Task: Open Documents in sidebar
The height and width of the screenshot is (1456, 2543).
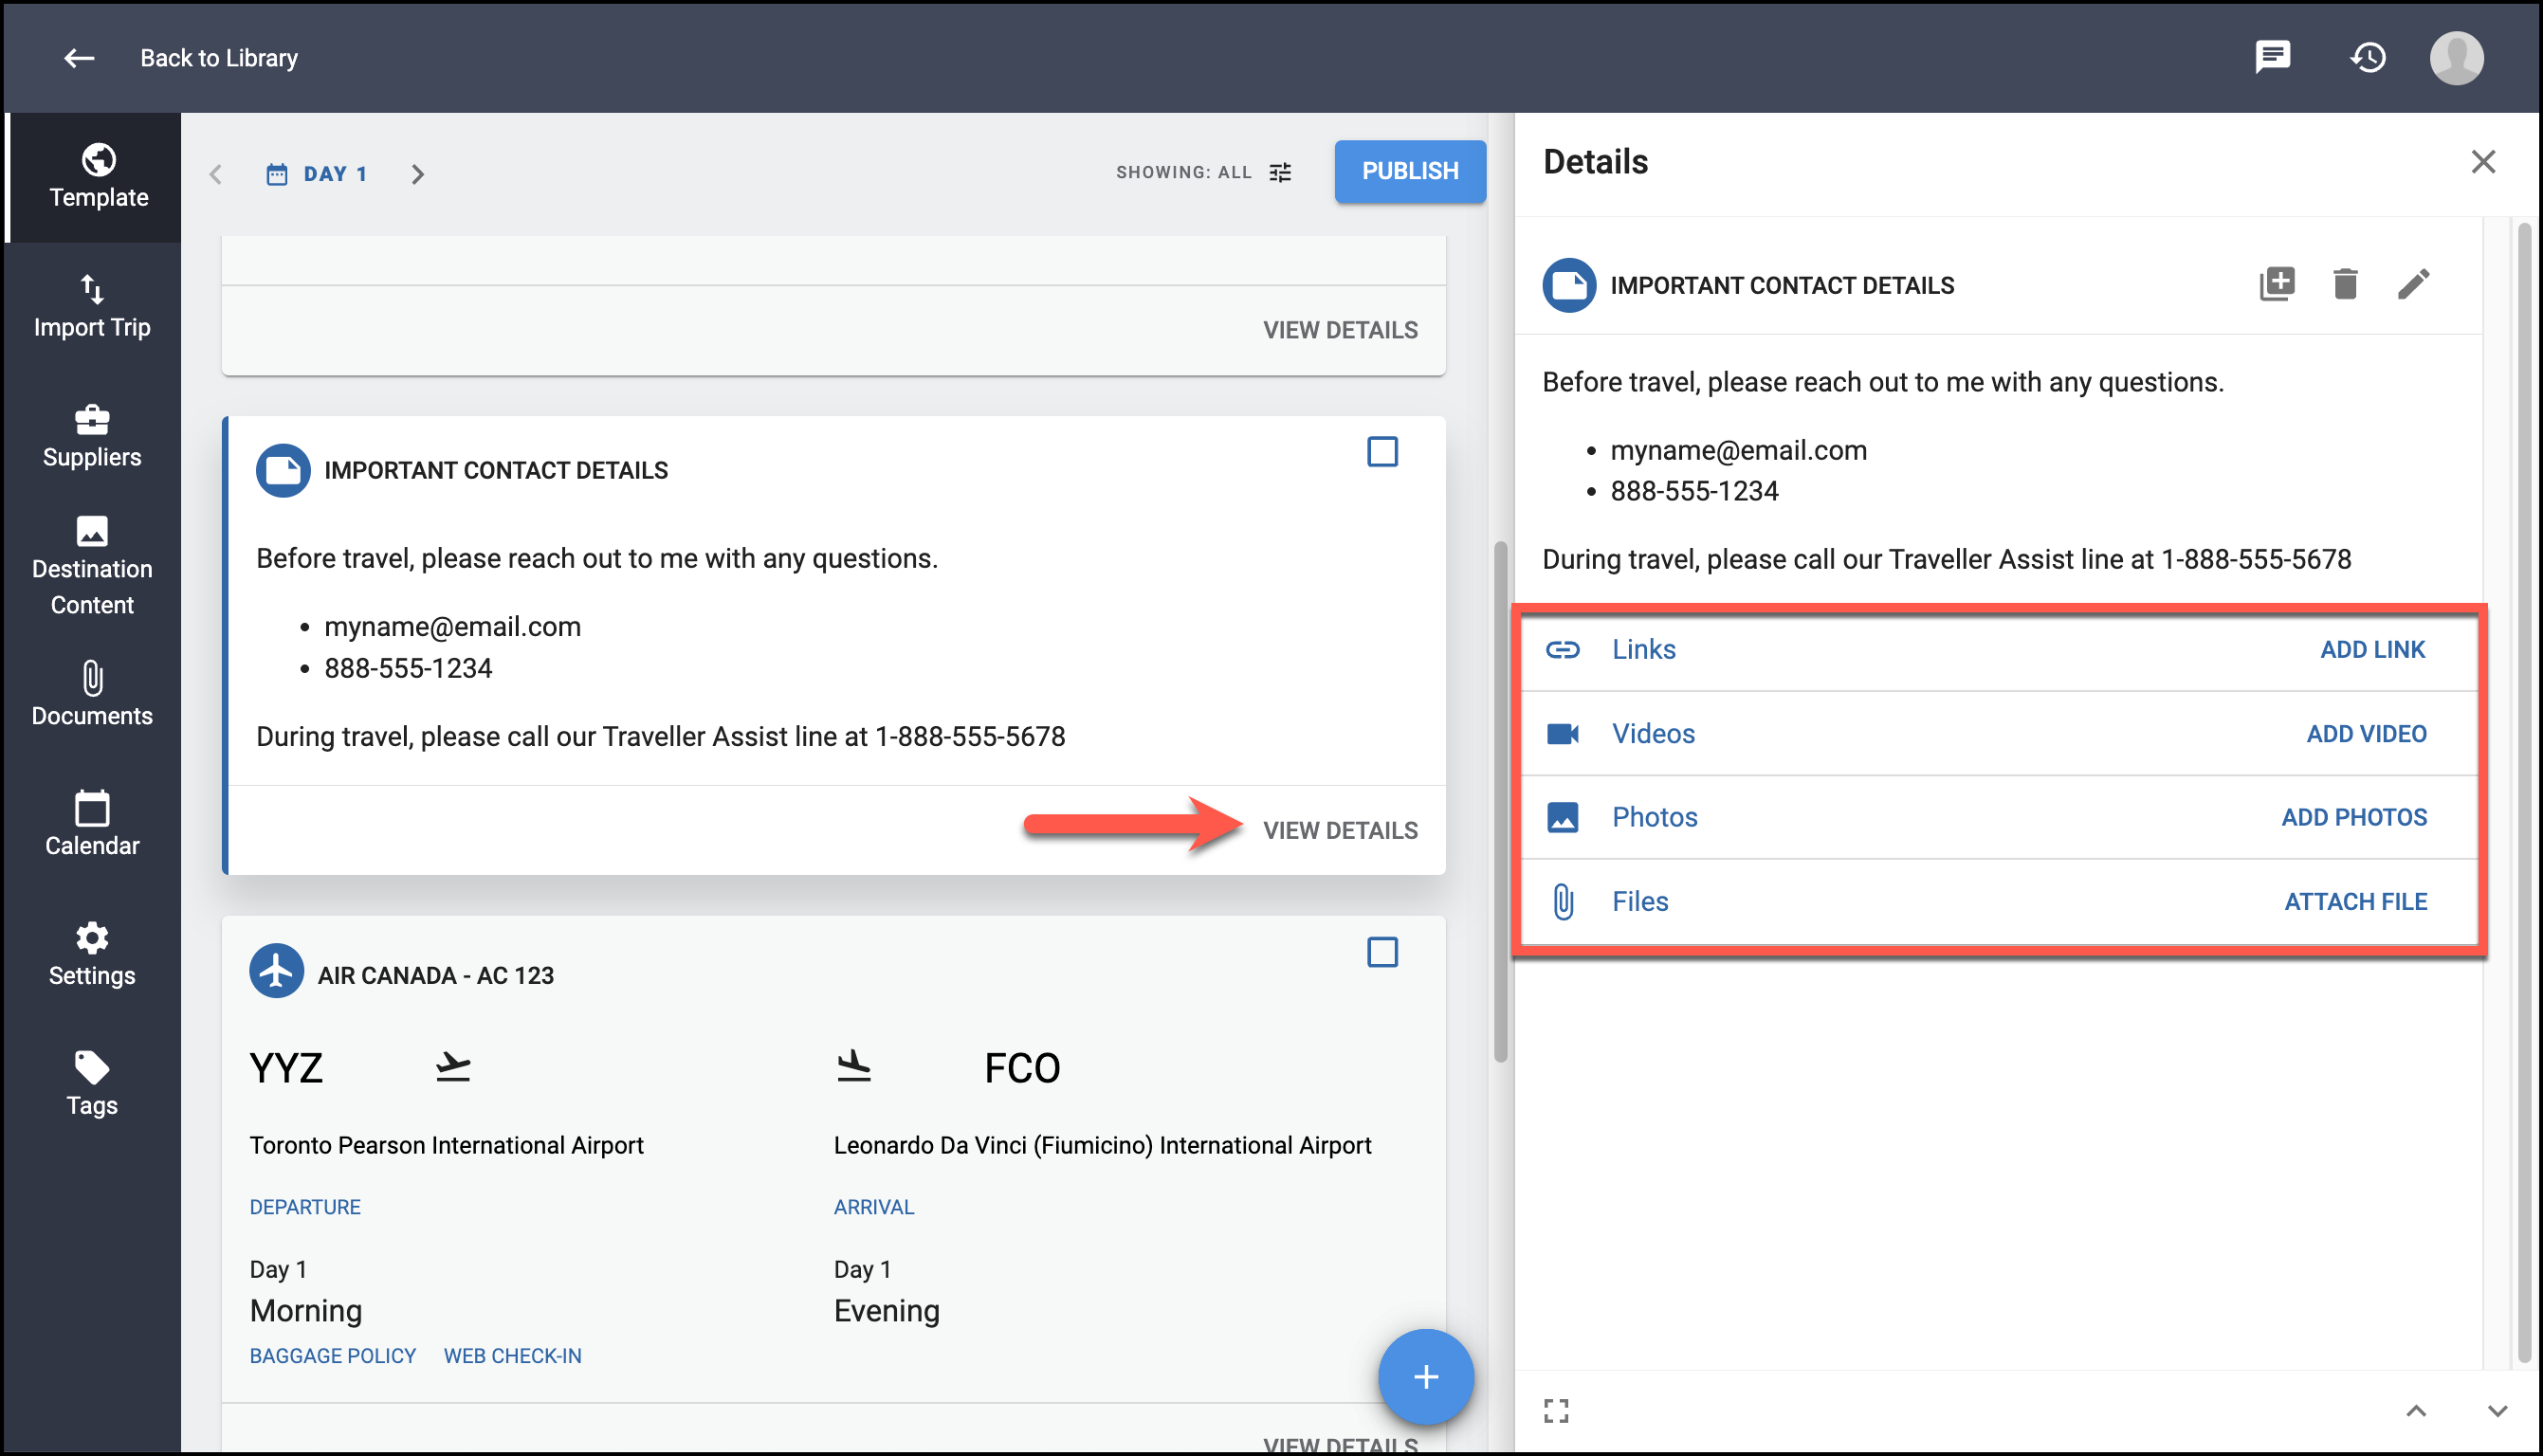Action: 92,695
